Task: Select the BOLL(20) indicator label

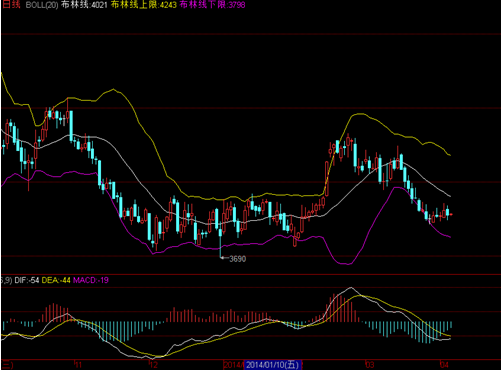Action: pos(42,5)
